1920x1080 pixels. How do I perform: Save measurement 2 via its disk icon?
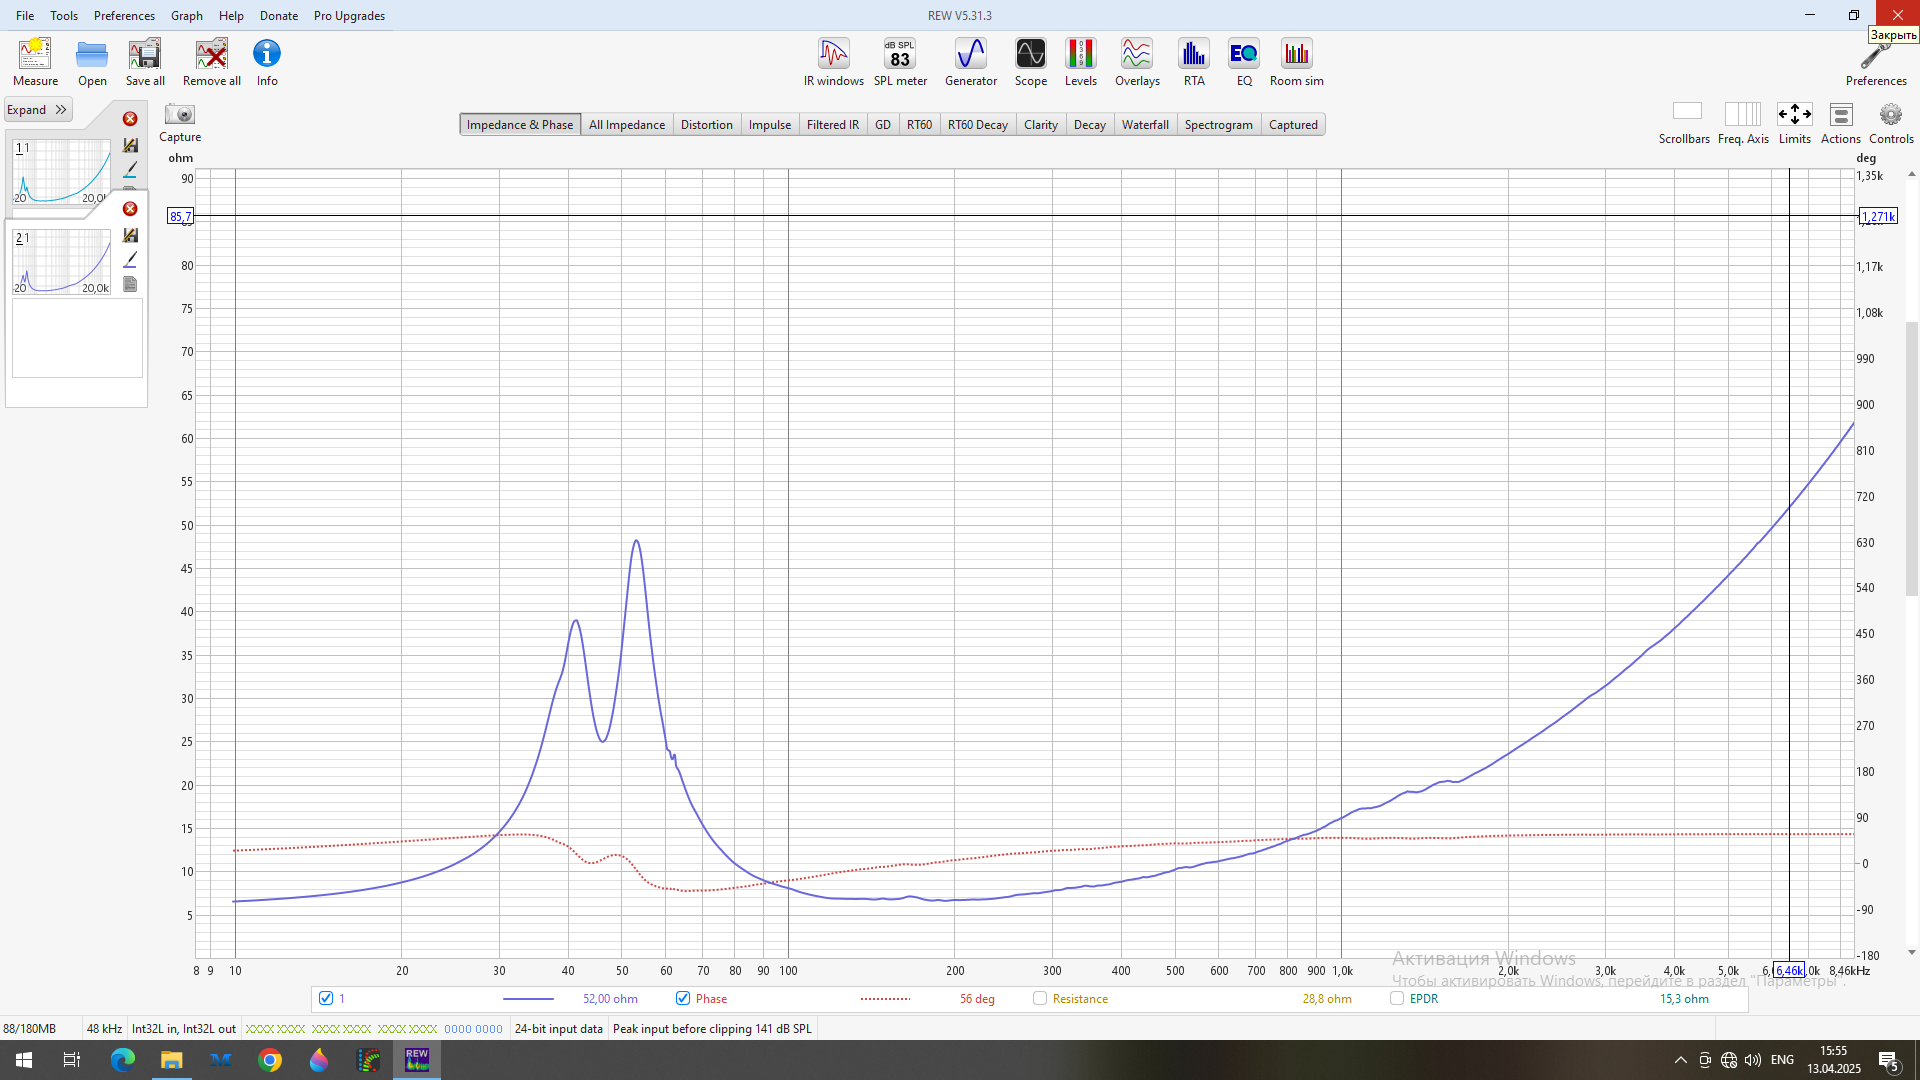pyautogui.click(x=130, y=235)
